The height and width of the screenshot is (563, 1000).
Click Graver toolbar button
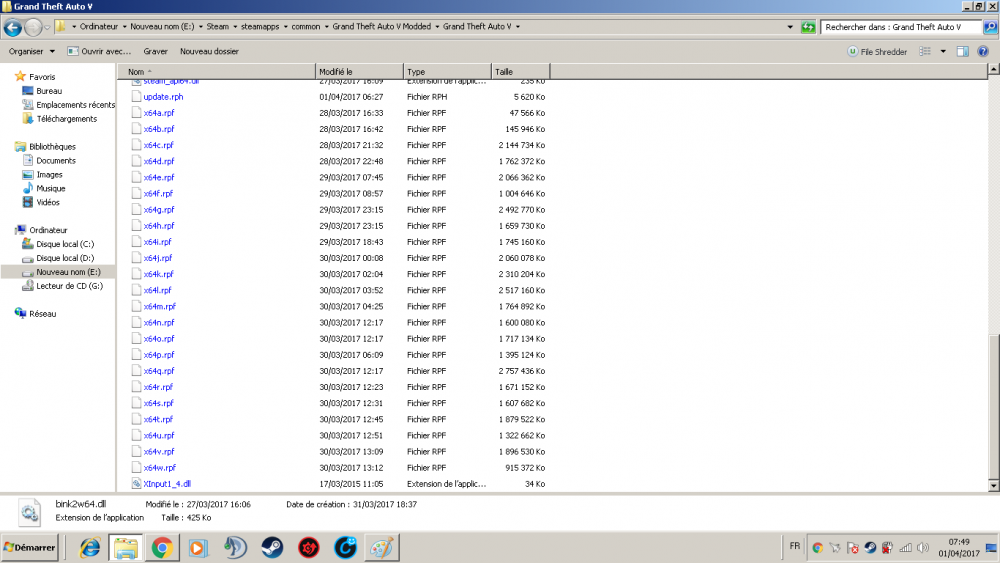coord(155,52)
